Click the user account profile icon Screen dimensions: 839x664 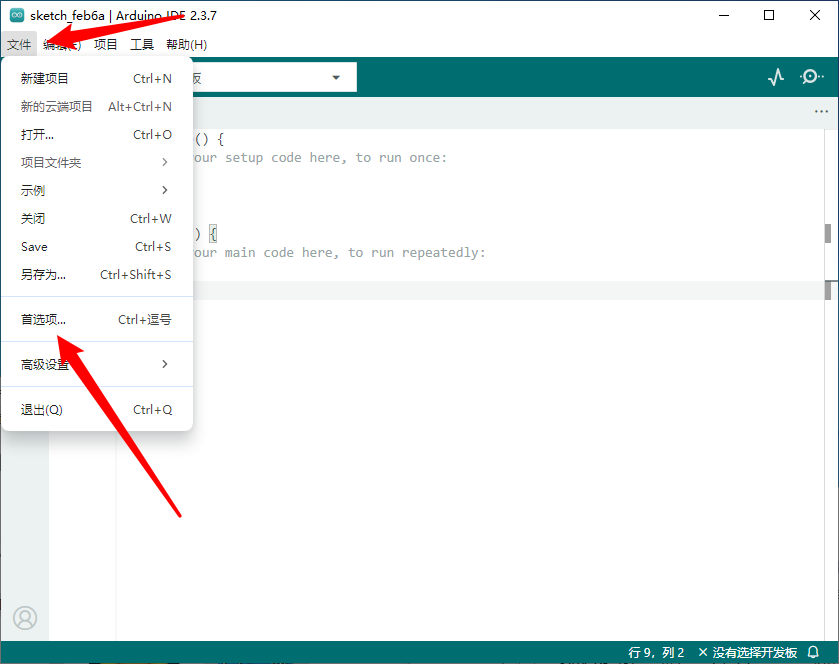tap(25, 618)
